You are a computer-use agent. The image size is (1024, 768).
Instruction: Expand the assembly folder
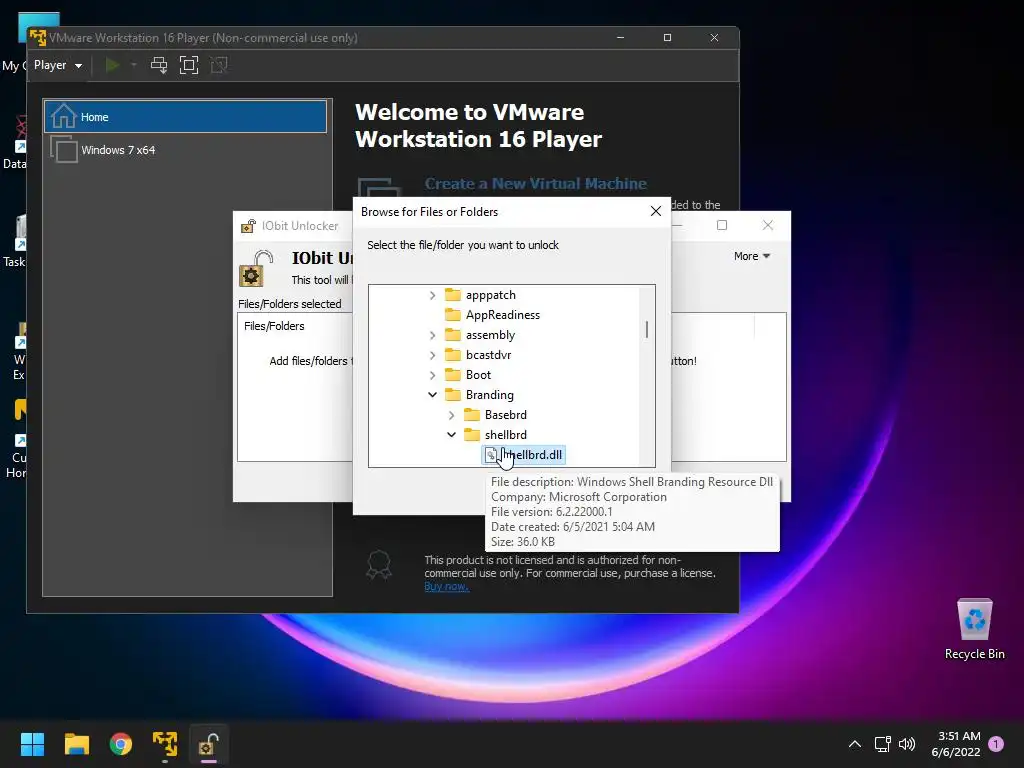pos(432,335)
